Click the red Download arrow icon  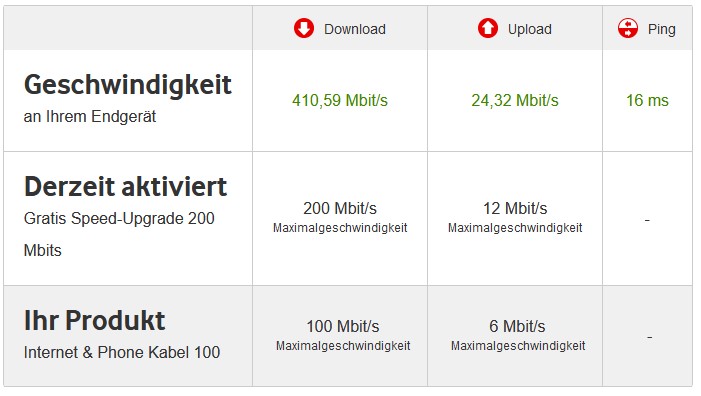[304, 28]
